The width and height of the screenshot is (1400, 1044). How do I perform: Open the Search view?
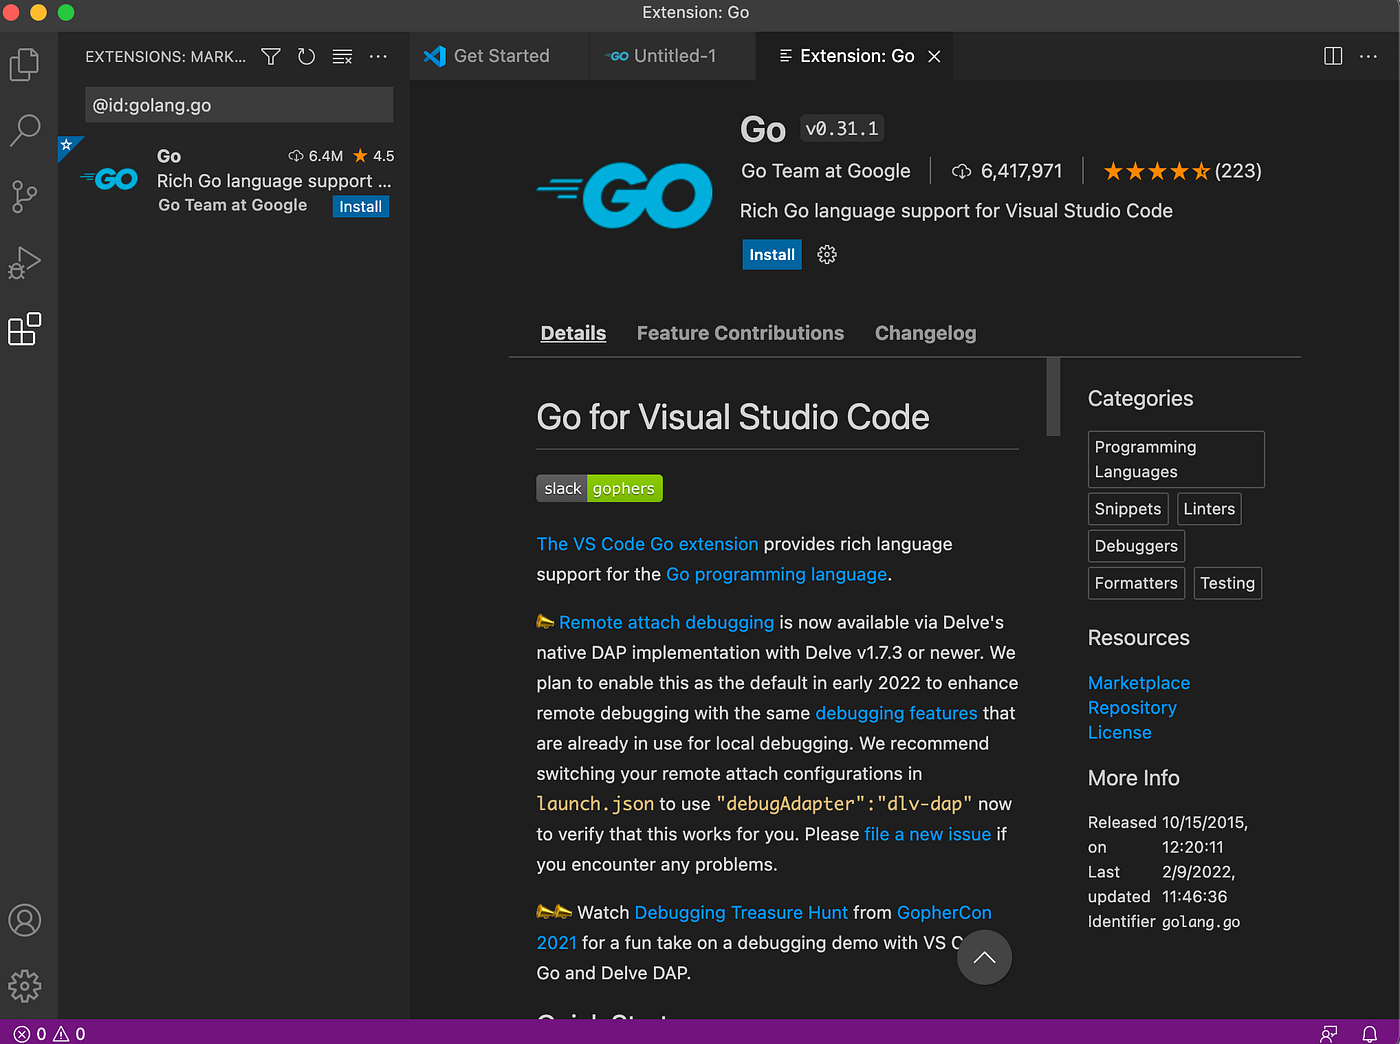coord(25,130)
